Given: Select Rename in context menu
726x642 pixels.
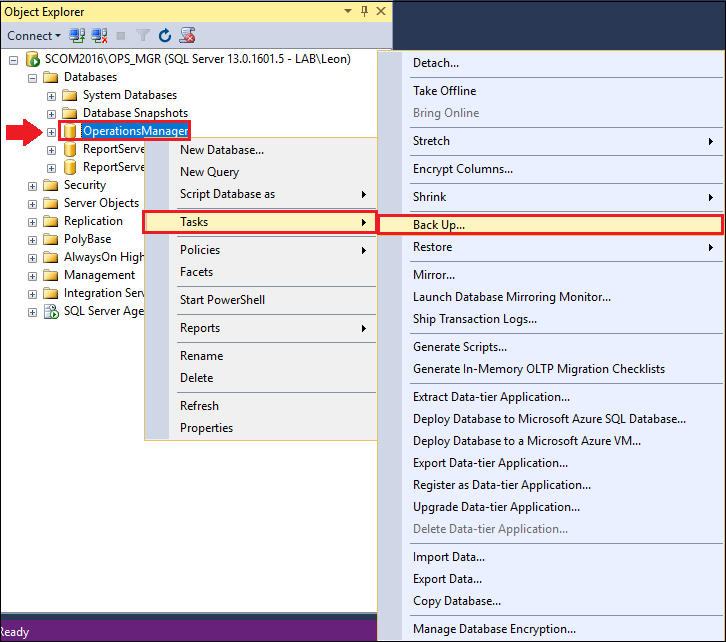Looking at the screenshot, I should pyautogui.click(x=261, y=356).
